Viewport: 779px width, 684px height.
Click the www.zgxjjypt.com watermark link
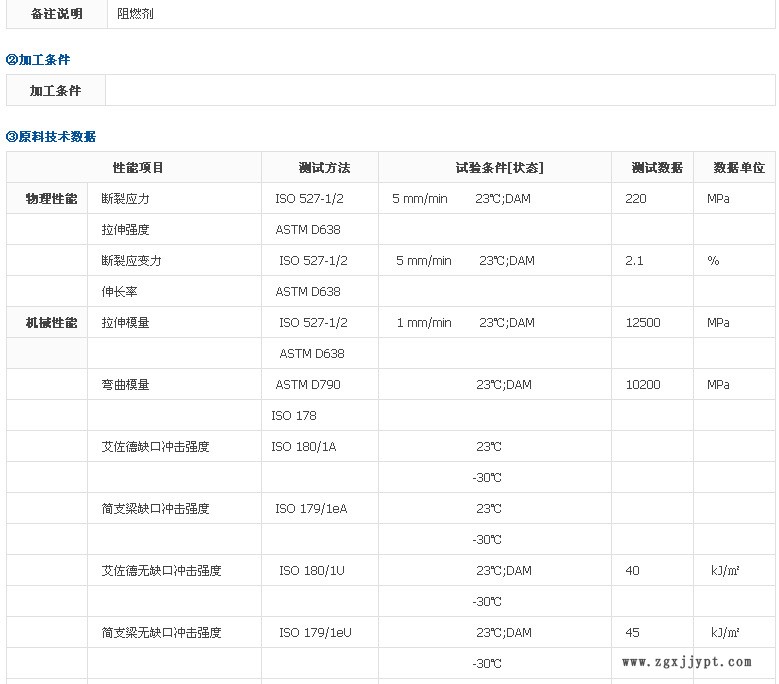[x=686, y=662]
